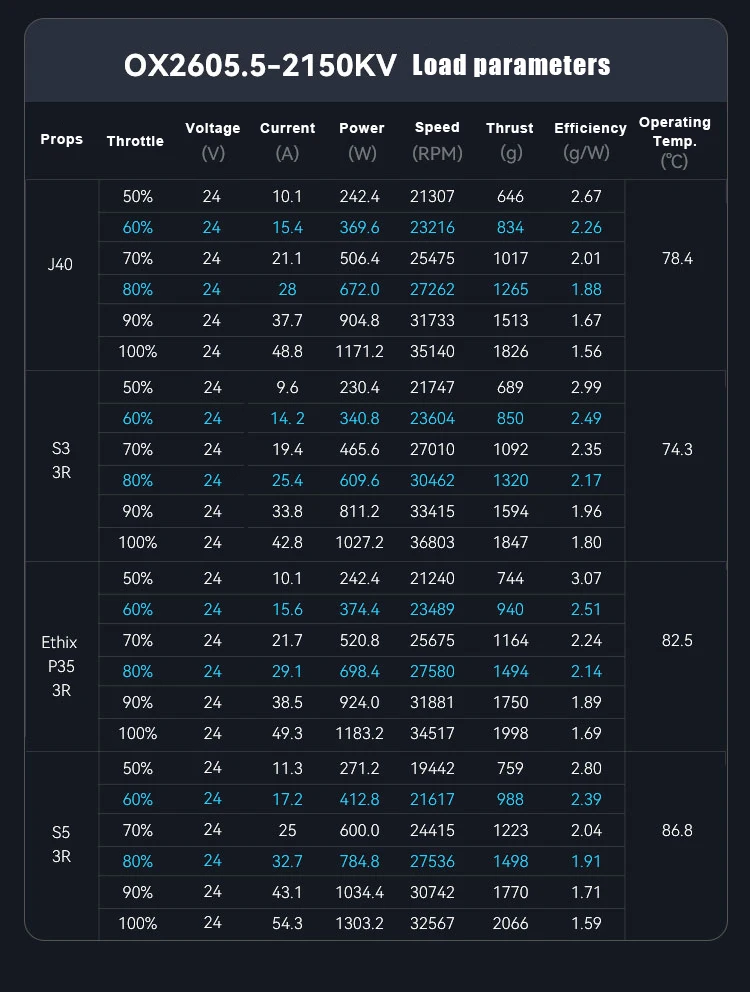Click the Operating Temp. column header
Image resolution: width=750 pixels, height=992 pixels.
coord(675,140)
